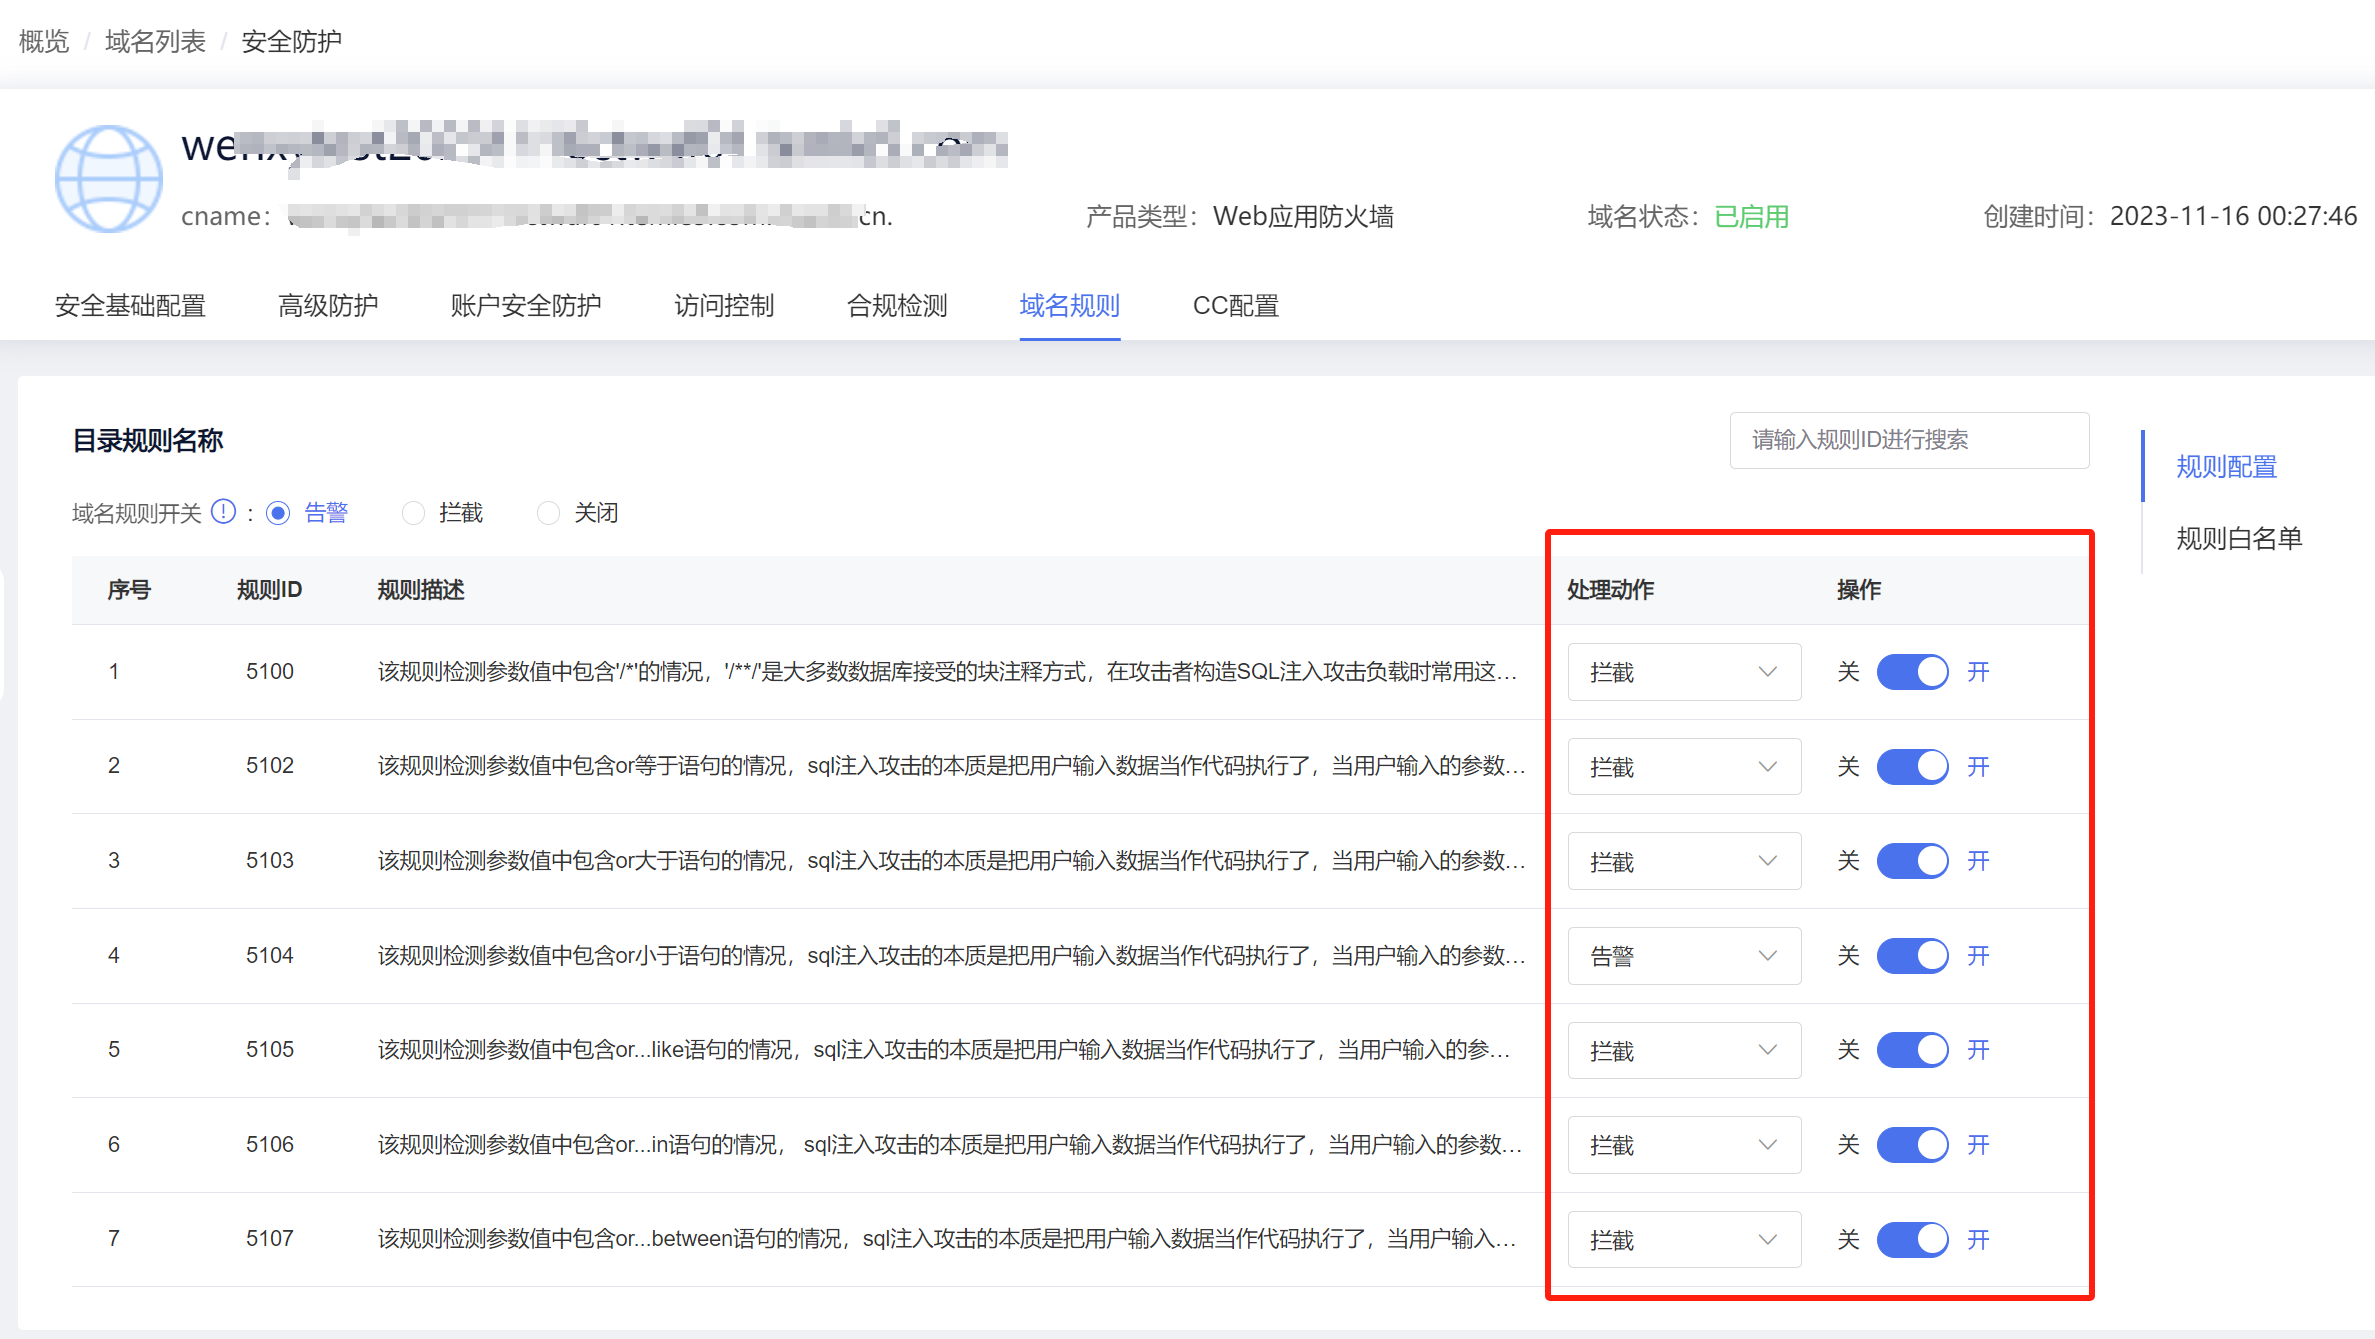Open 处理动作 dropdown for rule 5107
Viewport: 2375px width, 1339px height.
tap(1683, 1240)
